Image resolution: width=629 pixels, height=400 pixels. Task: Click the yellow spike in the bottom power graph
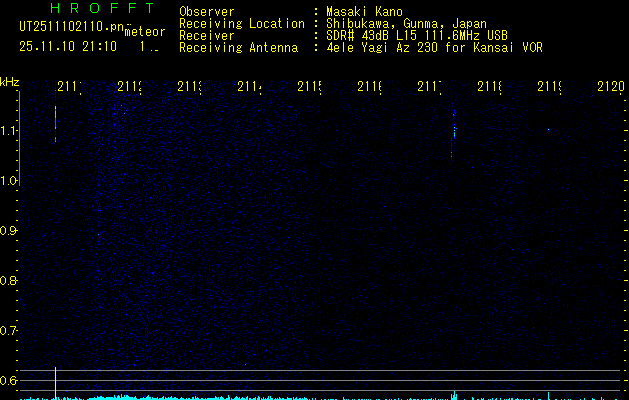point(55,383)
